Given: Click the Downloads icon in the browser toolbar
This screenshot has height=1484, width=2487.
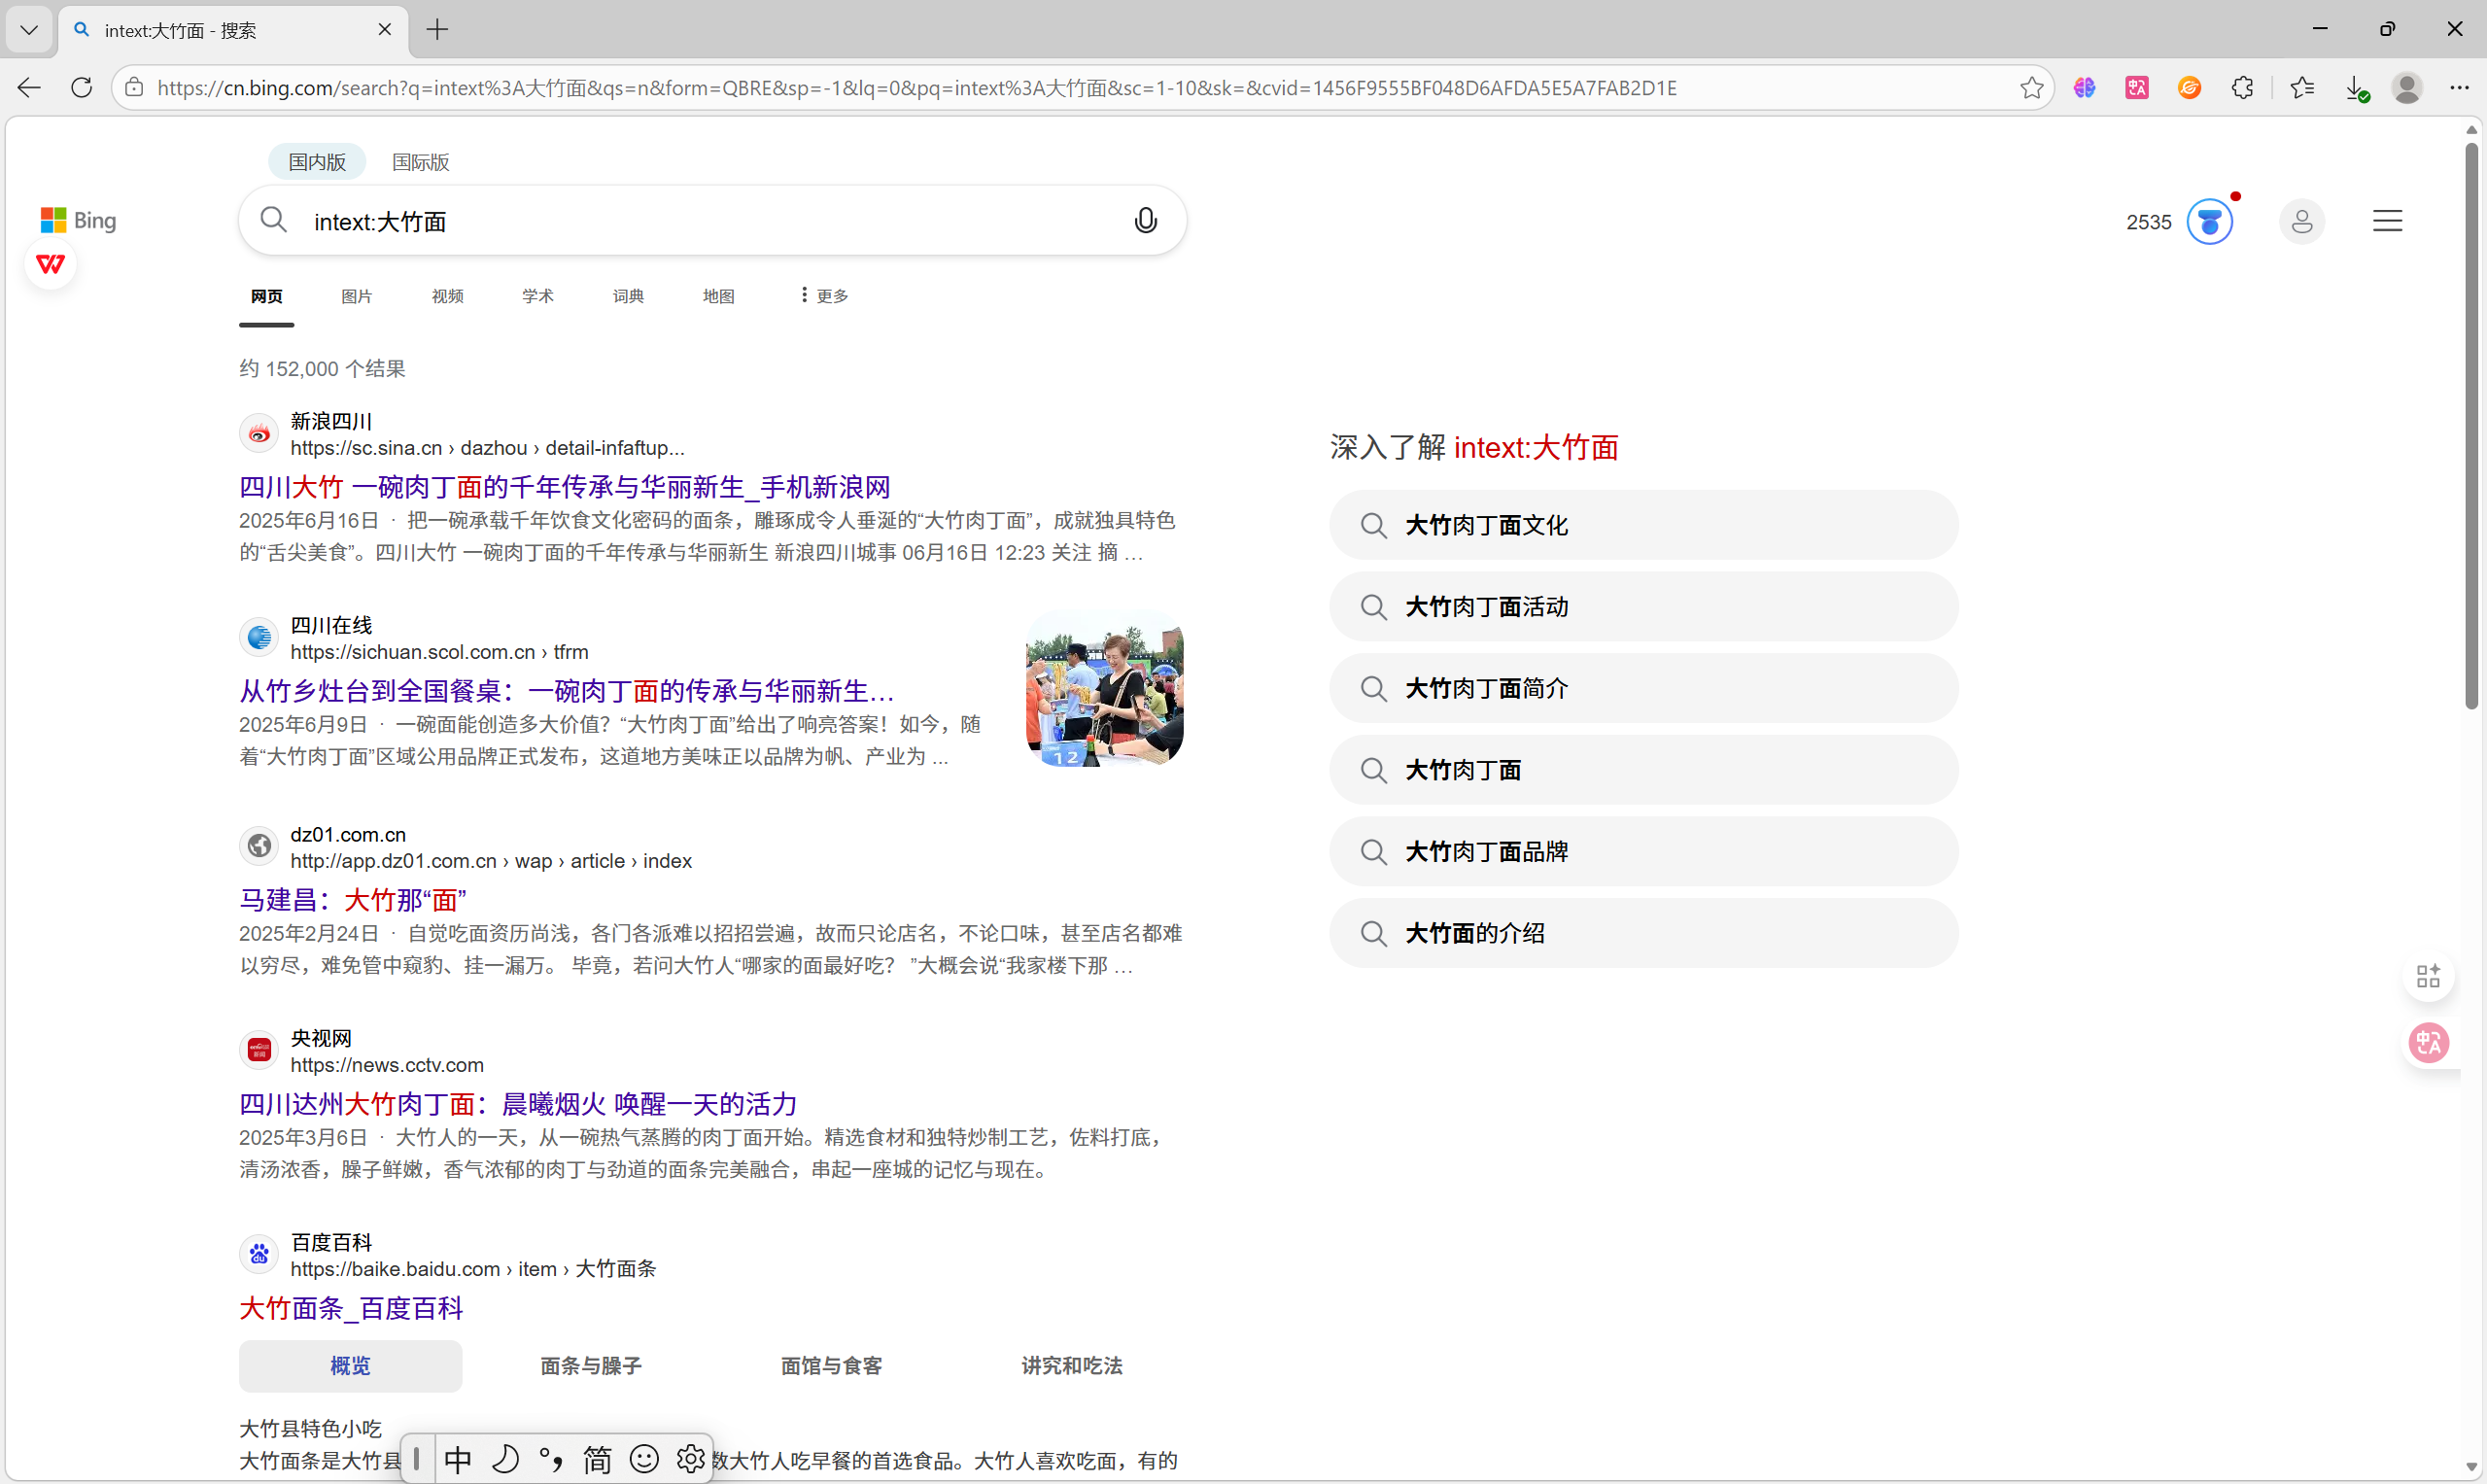Looking at the screenshot, I should pos(2357,87).
